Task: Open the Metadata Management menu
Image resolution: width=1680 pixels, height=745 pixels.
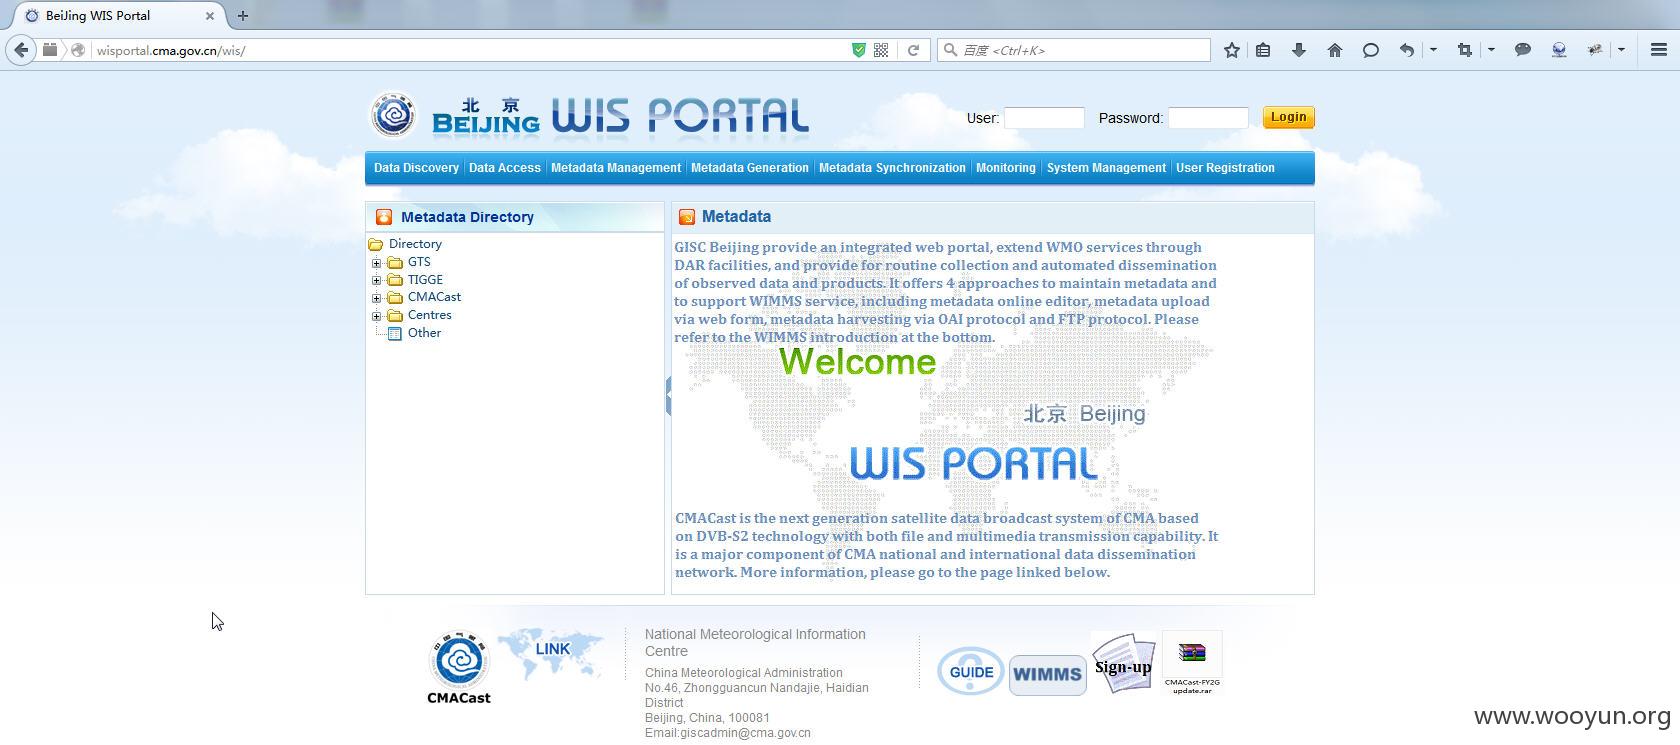Action: pos(616,168)
